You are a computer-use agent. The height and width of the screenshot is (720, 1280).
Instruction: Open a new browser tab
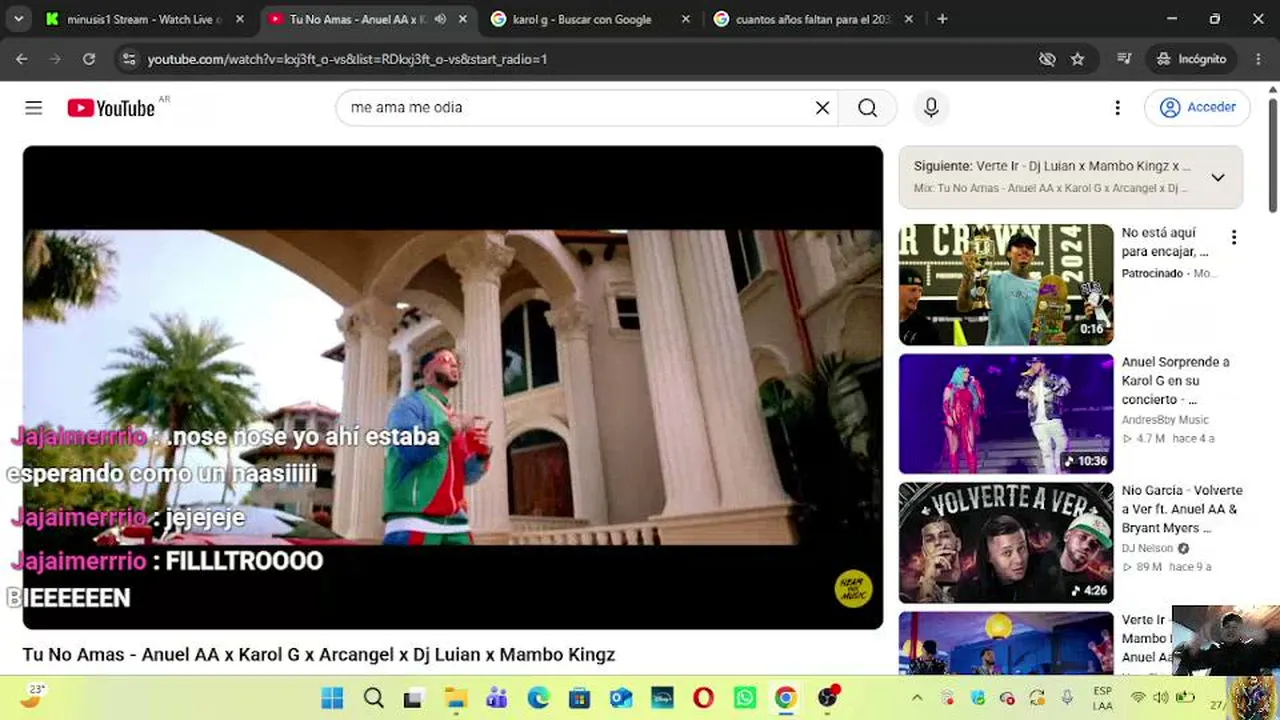pyautogui.click(x=942, y=19)
